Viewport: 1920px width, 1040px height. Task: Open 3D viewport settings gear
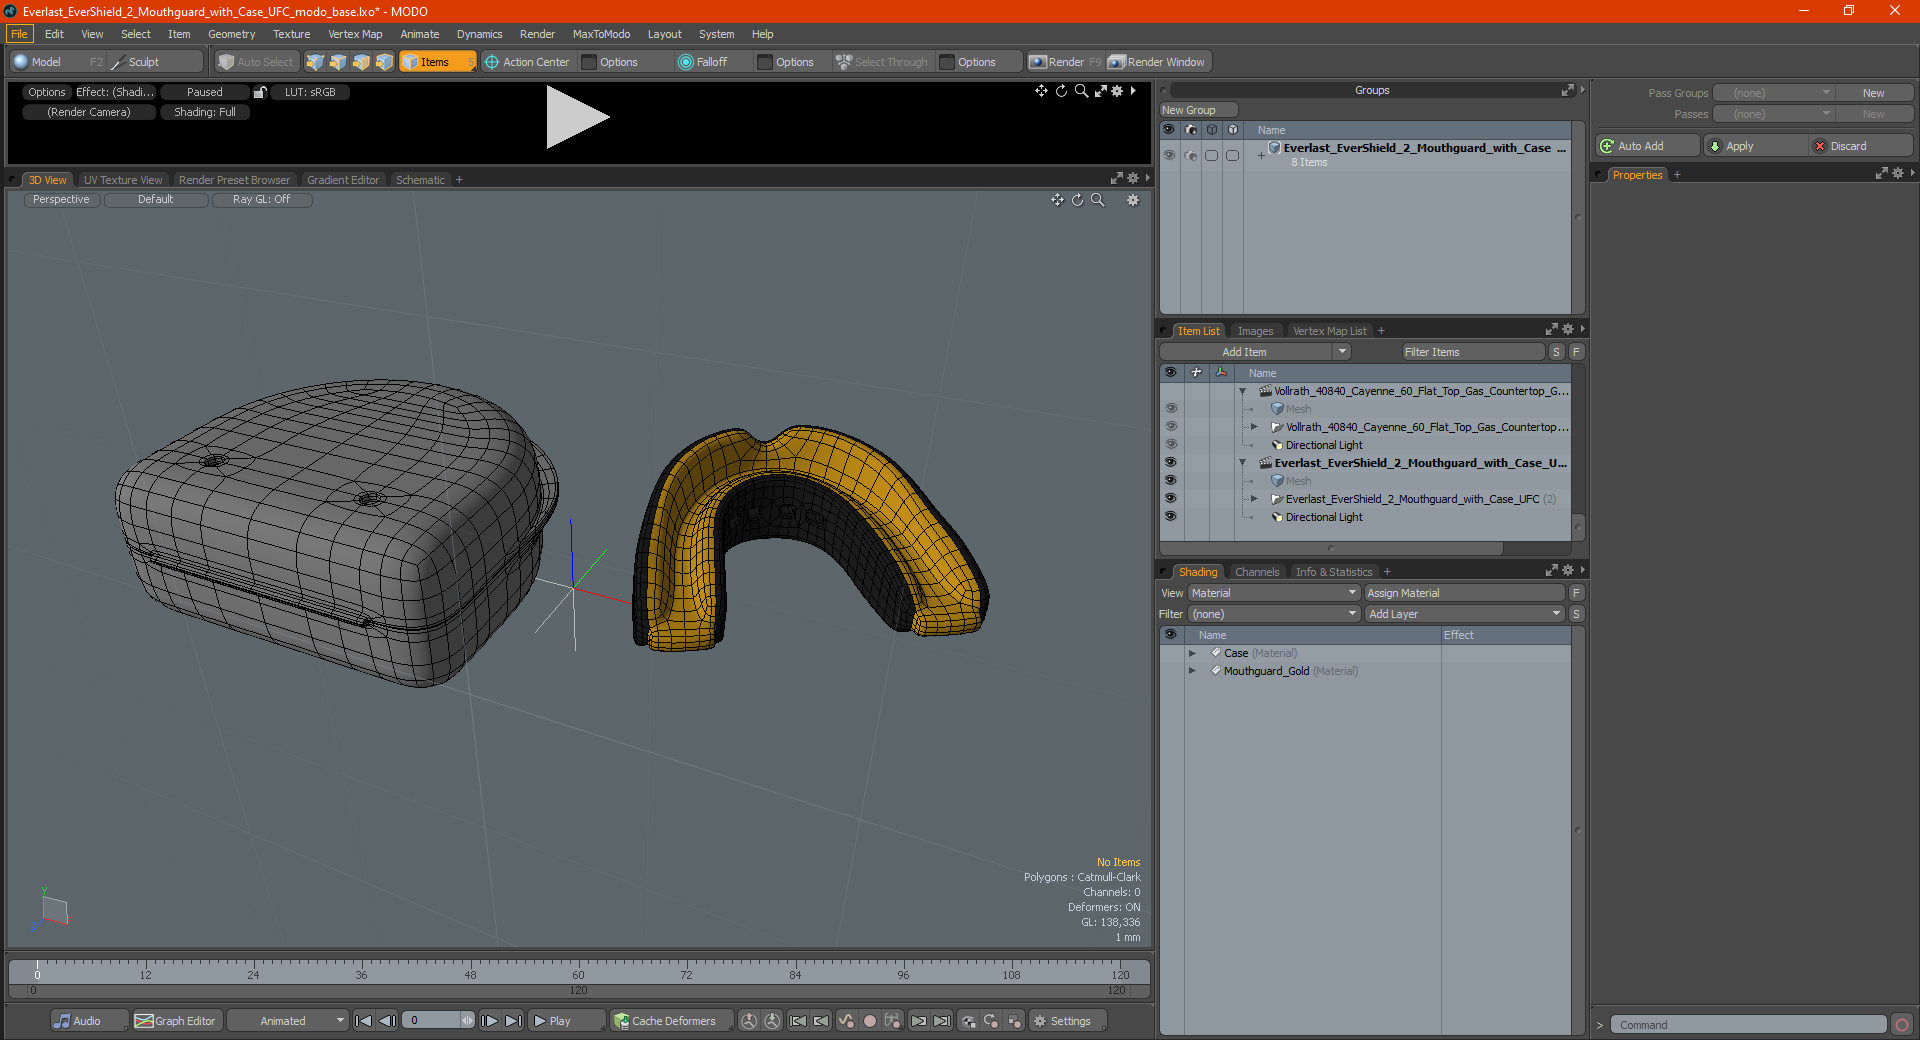1133,200
